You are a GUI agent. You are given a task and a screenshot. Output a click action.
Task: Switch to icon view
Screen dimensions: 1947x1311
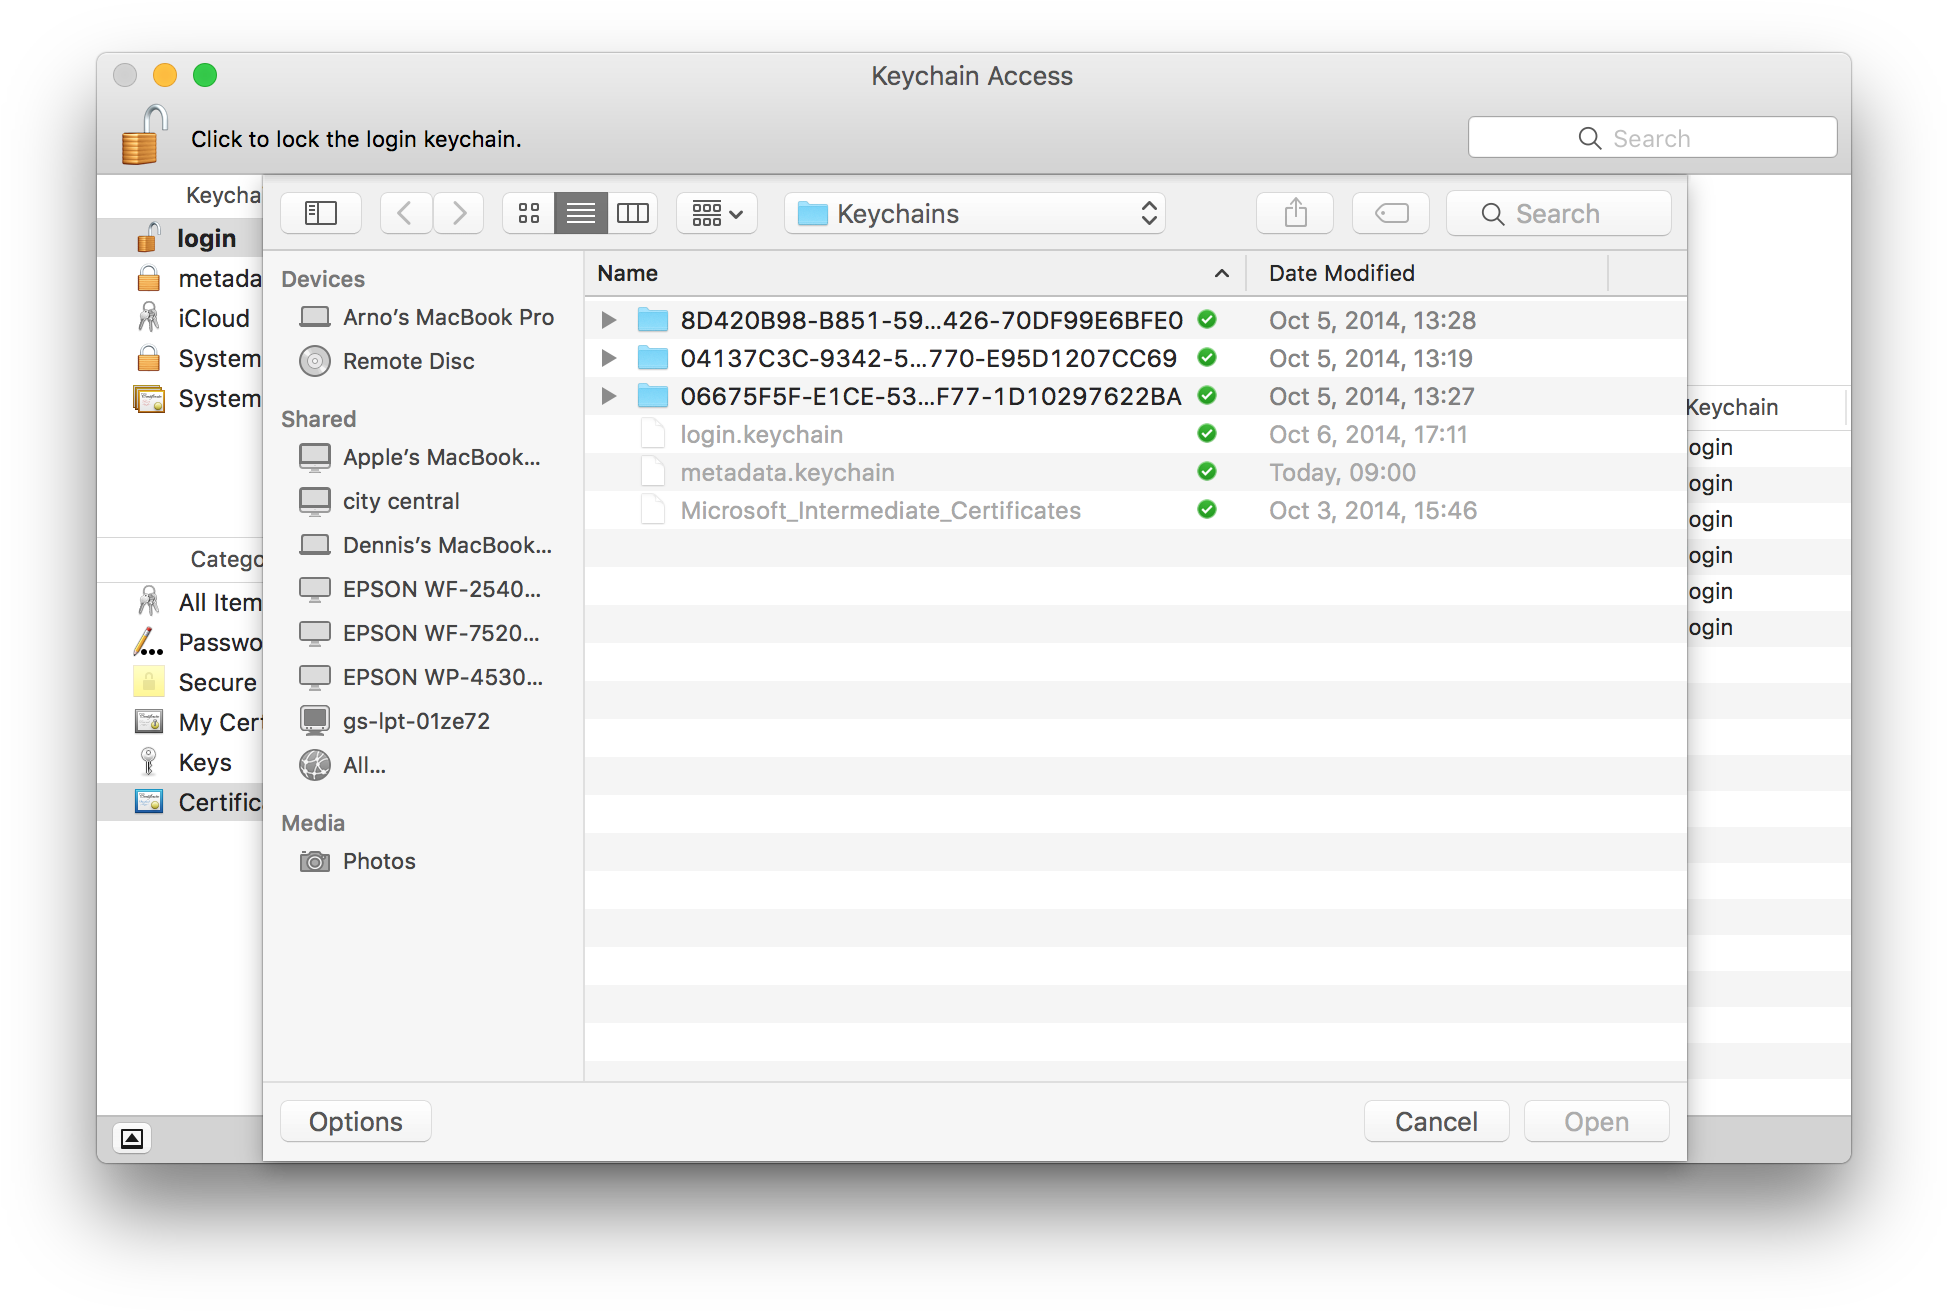529,213
